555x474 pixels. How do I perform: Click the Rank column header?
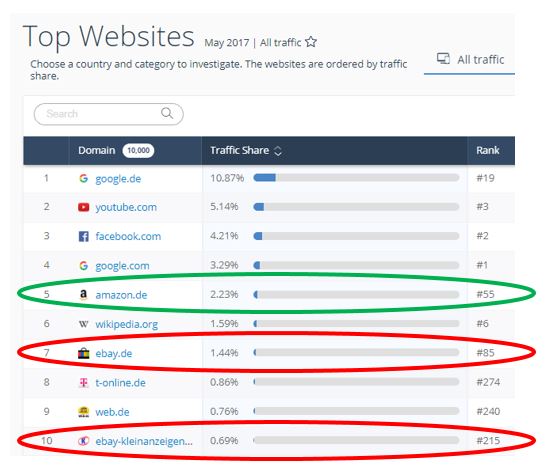487,150
